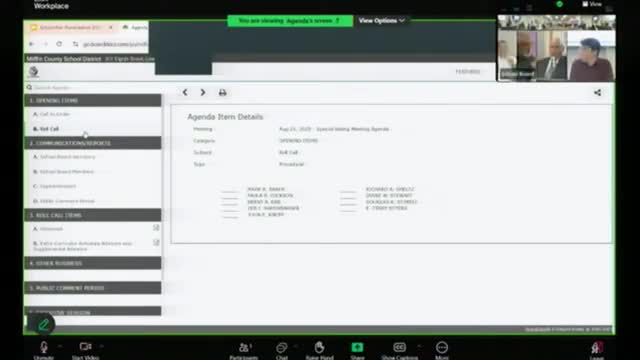Click the print icon in agenda toolbar
Viewport: 640px width, 360px height.
pyautogui.click(x=222, y=92)
